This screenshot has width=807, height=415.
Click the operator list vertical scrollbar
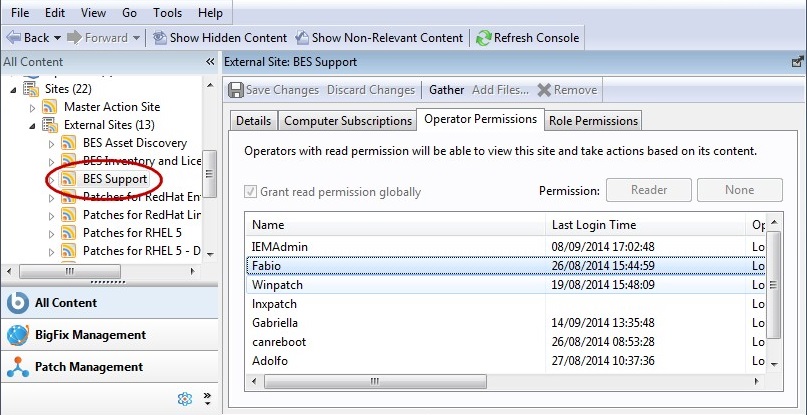[x=774, y=285]
